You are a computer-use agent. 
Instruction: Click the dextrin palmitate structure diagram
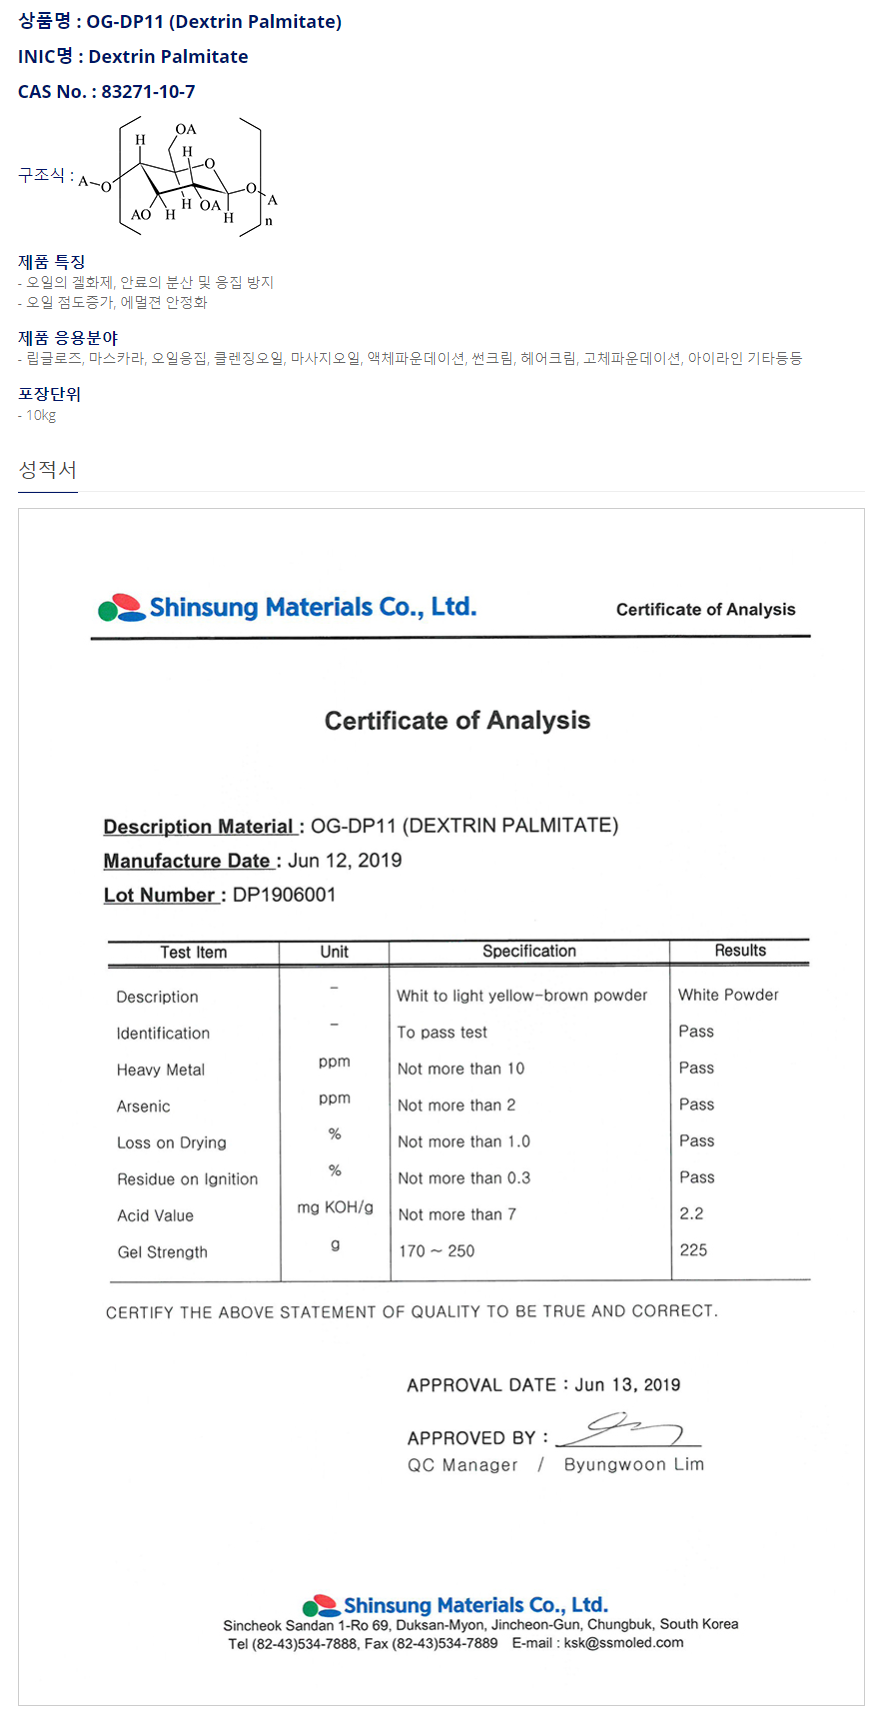pos(180,176)
